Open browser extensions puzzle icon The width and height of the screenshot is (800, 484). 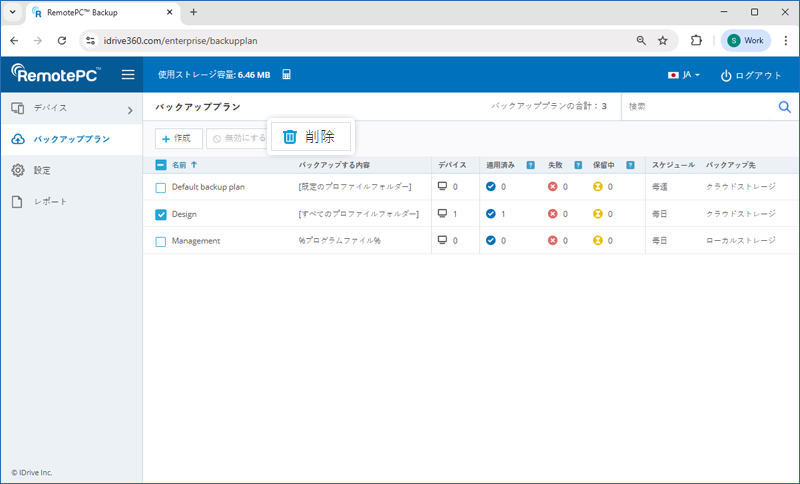[696, 41]
